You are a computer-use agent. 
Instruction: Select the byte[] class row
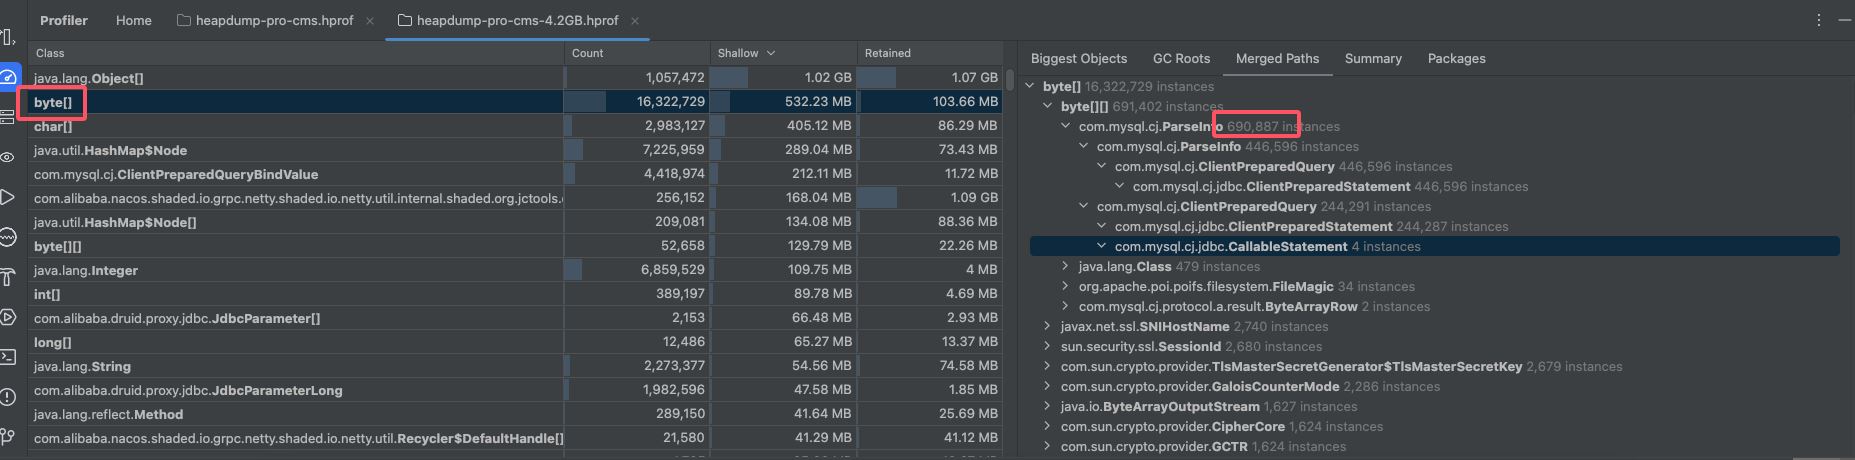pos(515,102)
